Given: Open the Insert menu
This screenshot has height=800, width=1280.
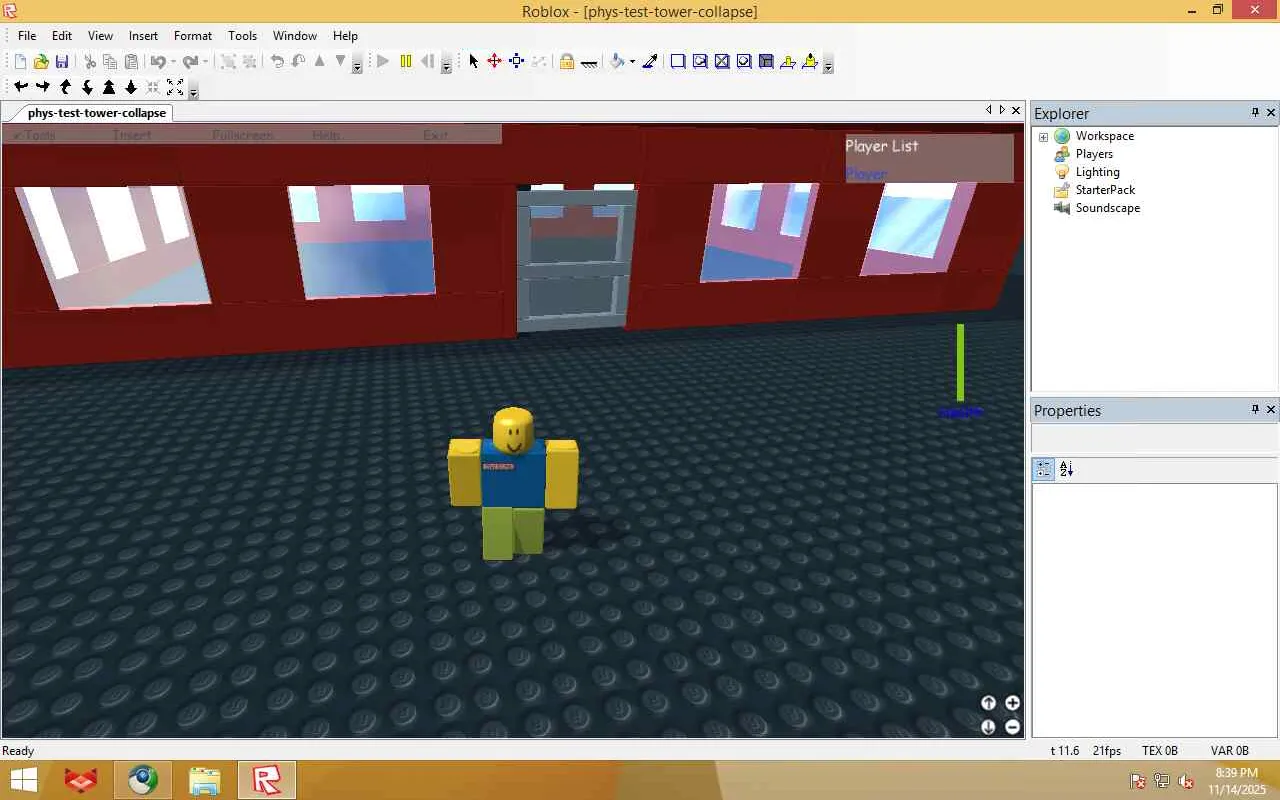Looking at the screenshot, I should tap(143, 36).
